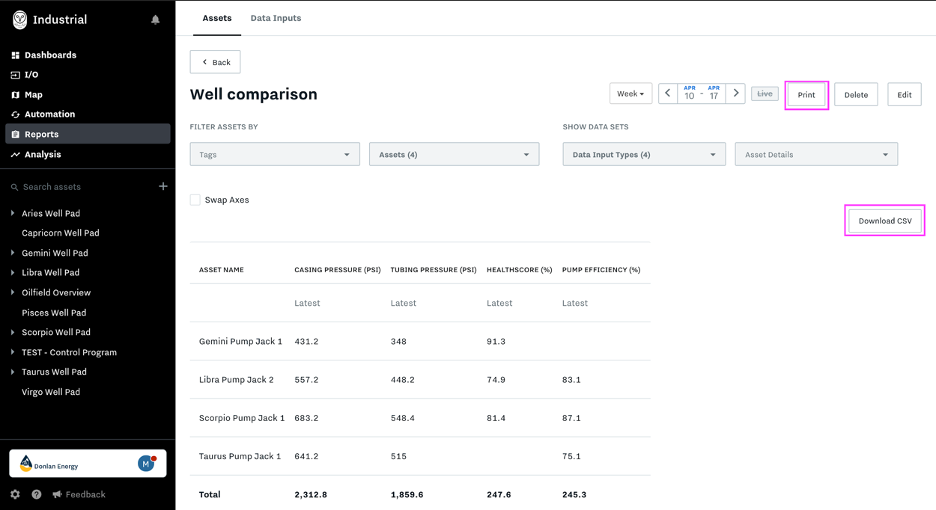The height and width of the screenshot is (510, 936).
Task: Select Scorpio Pump Jack 1 row name
Action: [x=242, y=418]
